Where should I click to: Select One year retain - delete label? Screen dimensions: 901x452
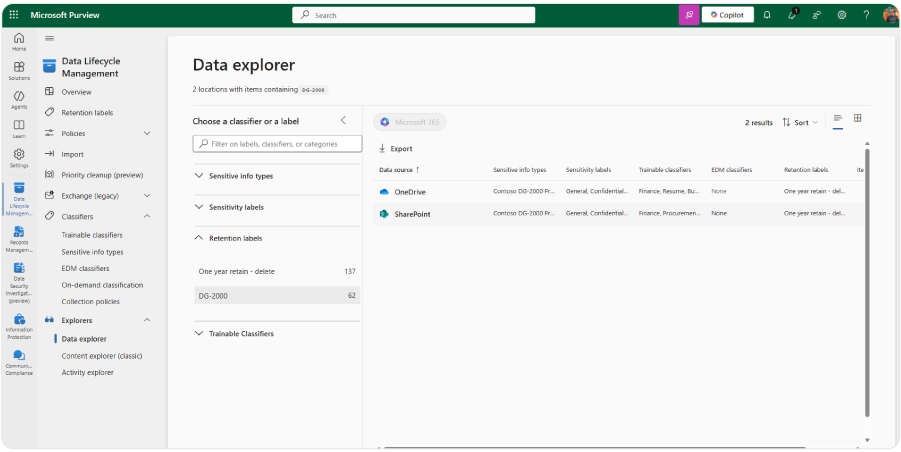(277, 272)
